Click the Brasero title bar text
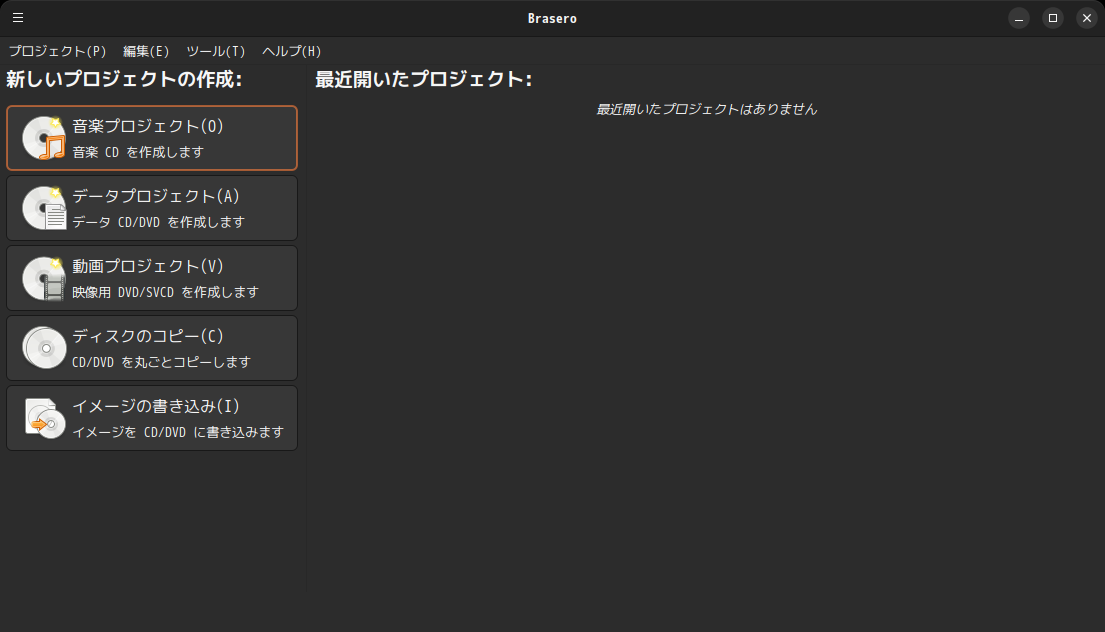The height and width of the screenshot is (632, 1105). [552, 18]
